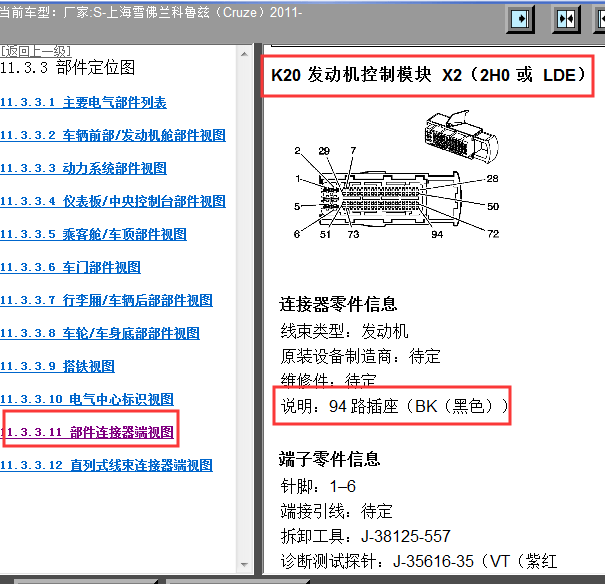Click the 端子零件信息 heading
Screen dimensions: 605x584
click(x=330, y=459)
